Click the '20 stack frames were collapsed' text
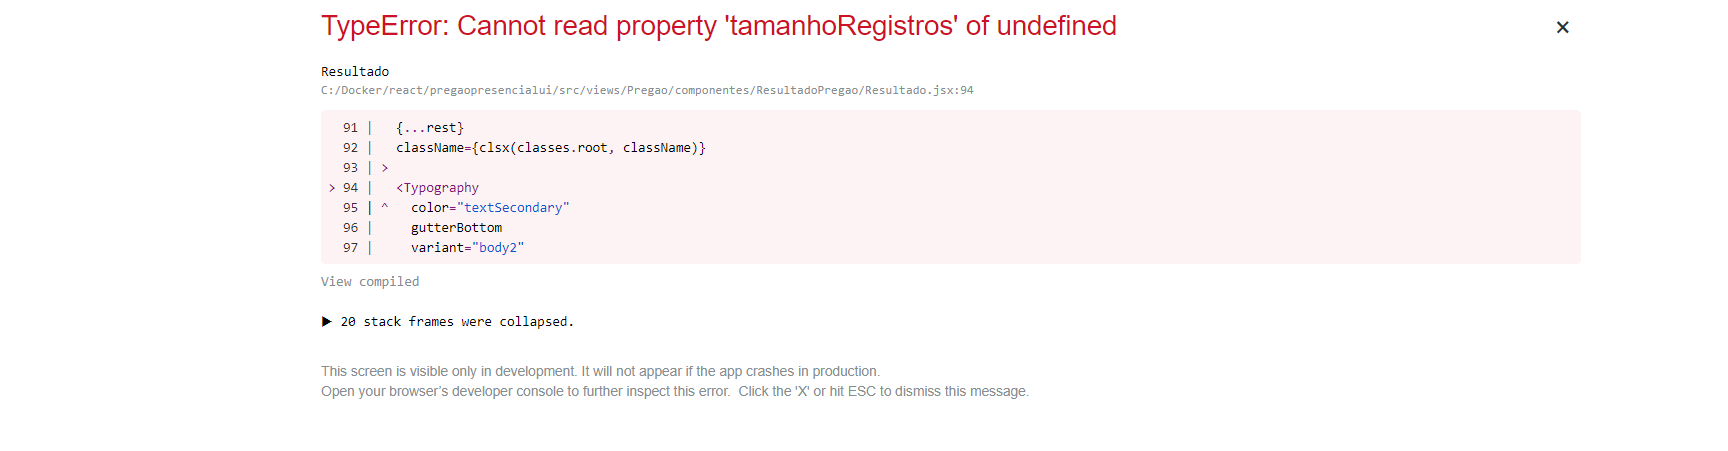 [x=457, y=322]
